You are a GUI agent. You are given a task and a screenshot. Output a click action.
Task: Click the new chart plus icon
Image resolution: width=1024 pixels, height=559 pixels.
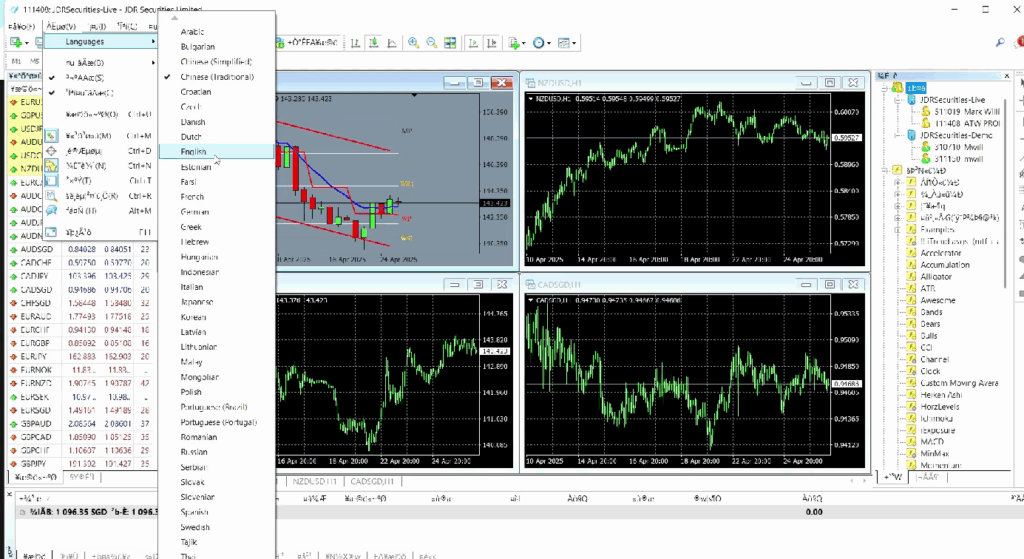pos(16,42)
